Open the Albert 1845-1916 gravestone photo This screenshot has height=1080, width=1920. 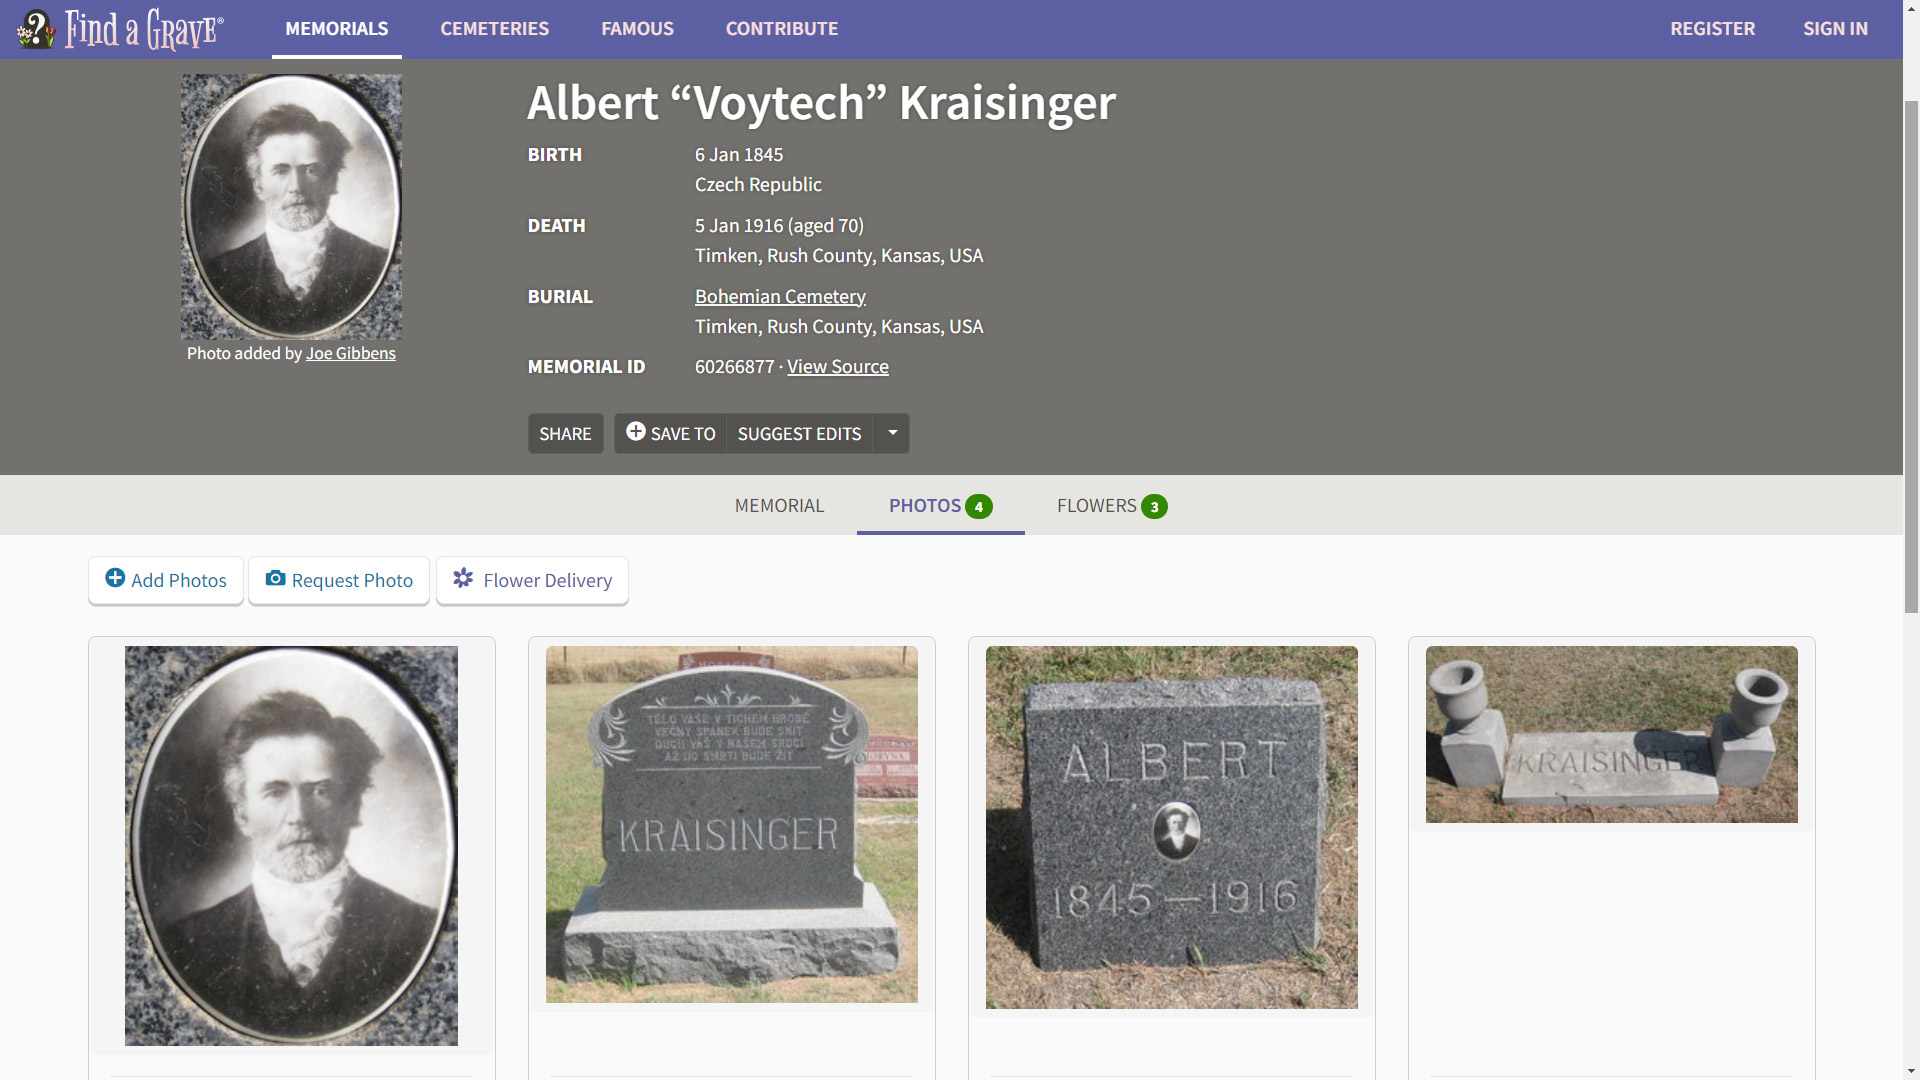pyautogui.click(x=1171, y=827)
